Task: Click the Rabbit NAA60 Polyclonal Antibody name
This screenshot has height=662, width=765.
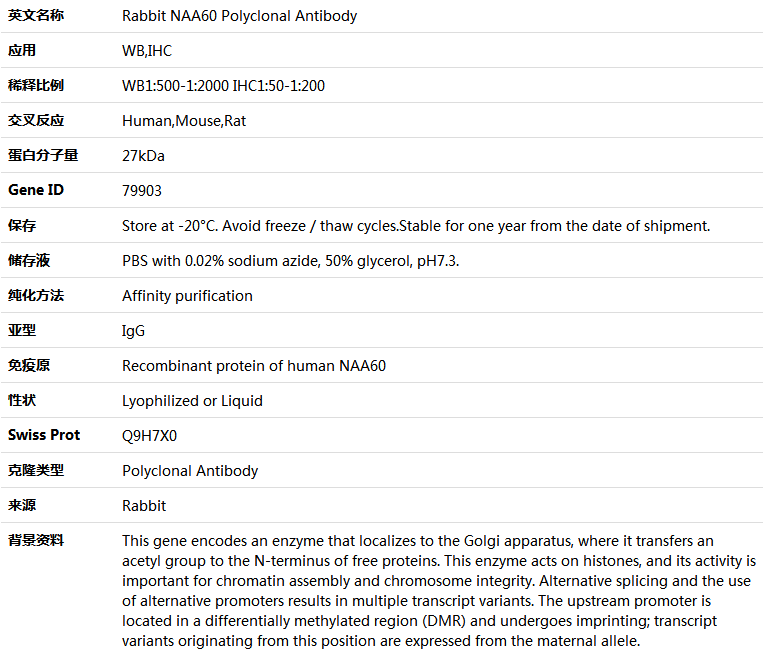Action: 239,16
